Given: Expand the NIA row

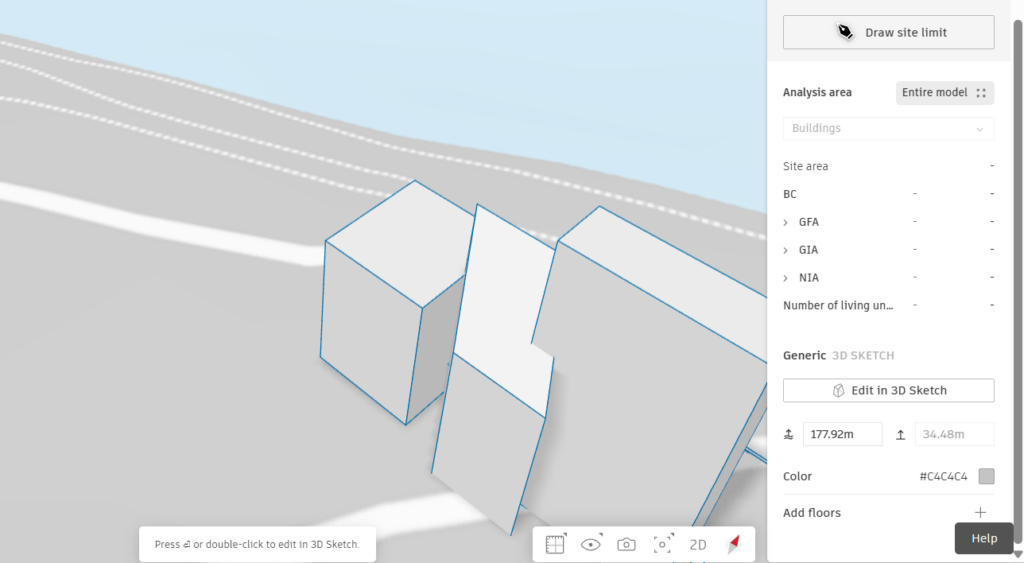Looking at the screenshot, I should [x=786, y=278].
